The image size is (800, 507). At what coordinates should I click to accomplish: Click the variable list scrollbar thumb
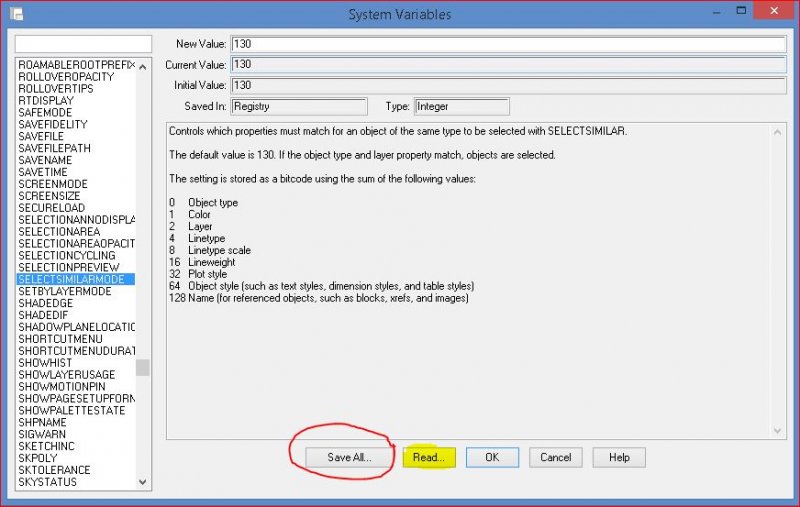pos(143,367)
